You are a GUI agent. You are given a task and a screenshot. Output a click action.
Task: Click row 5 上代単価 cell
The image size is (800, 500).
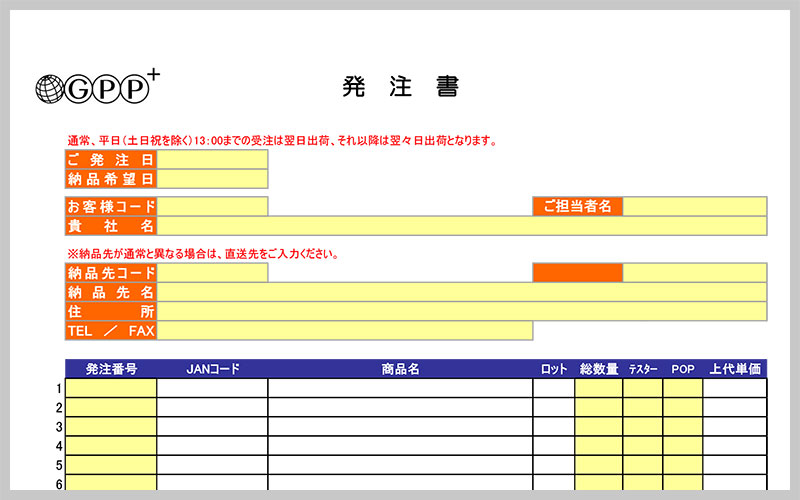point(735,465)
